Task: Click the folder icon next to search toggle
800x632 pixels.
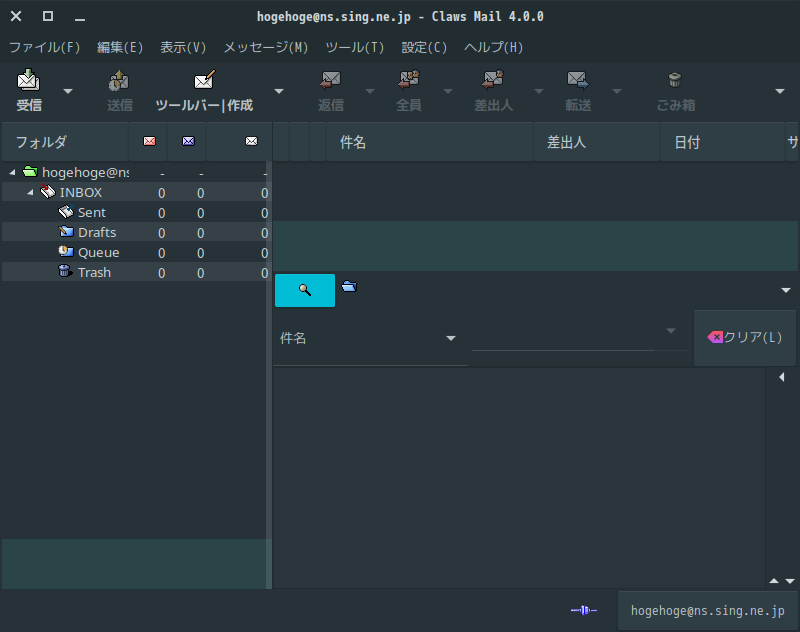Action: [349, 286]
